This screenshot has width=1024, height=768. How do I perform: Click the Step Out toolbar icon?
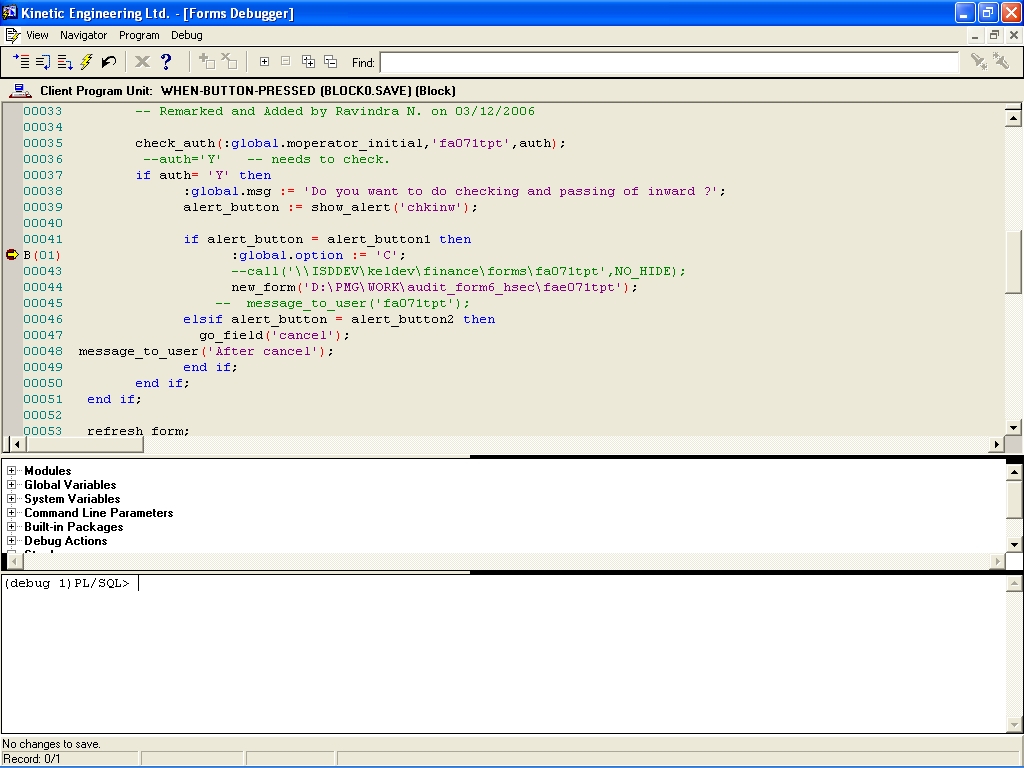click(65, 62)
